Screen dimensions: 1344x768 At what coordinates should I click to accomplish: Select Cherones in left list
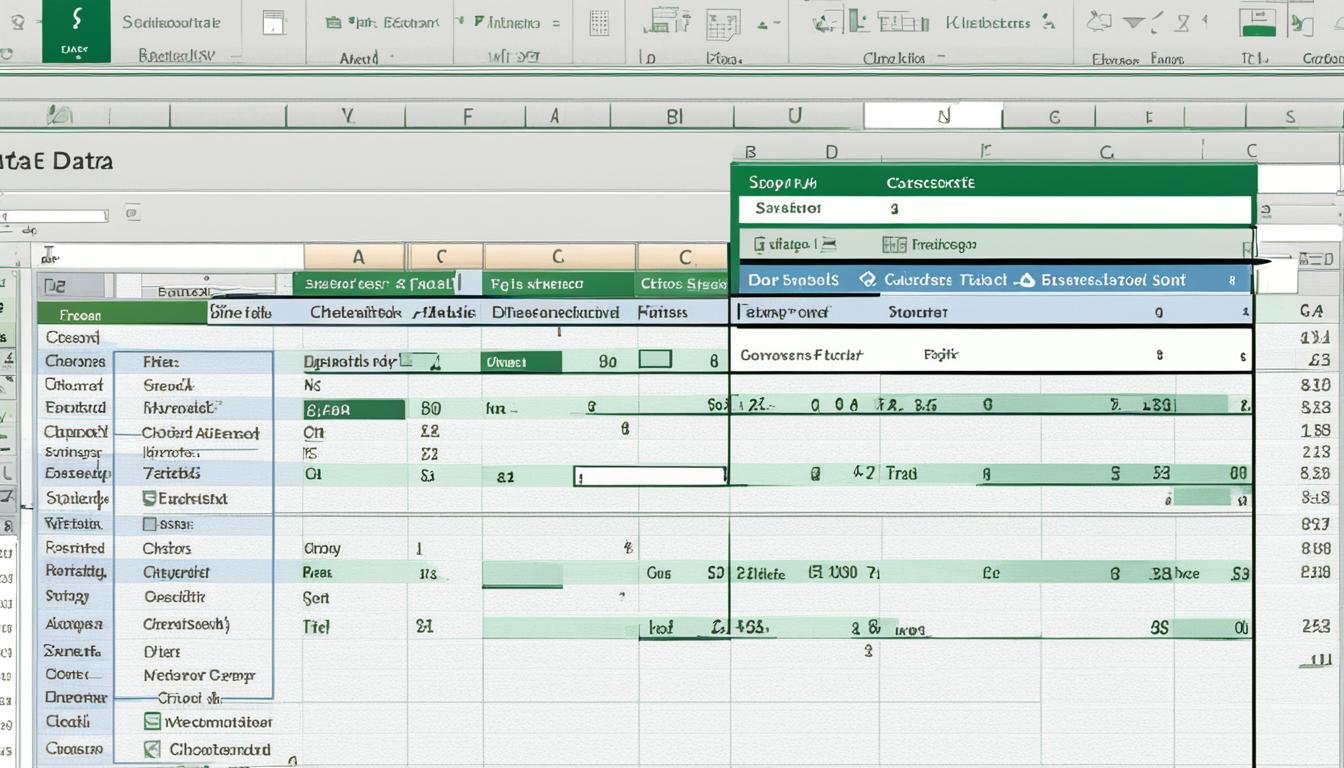75,361
